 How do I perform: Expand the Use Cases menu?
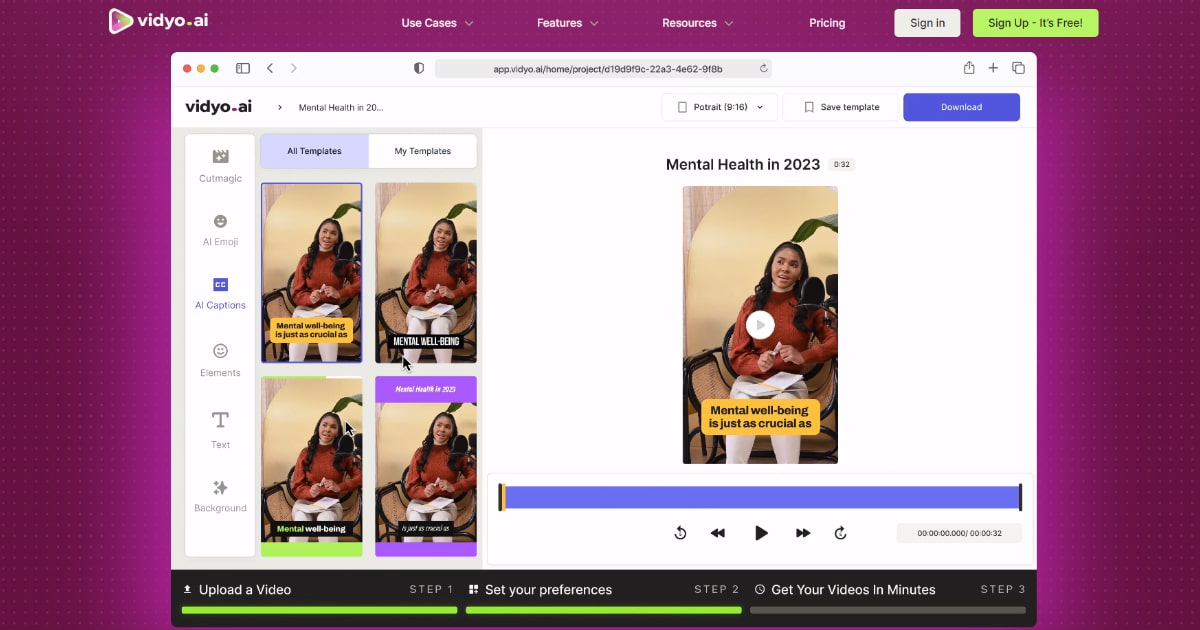[x=437, y=23]
